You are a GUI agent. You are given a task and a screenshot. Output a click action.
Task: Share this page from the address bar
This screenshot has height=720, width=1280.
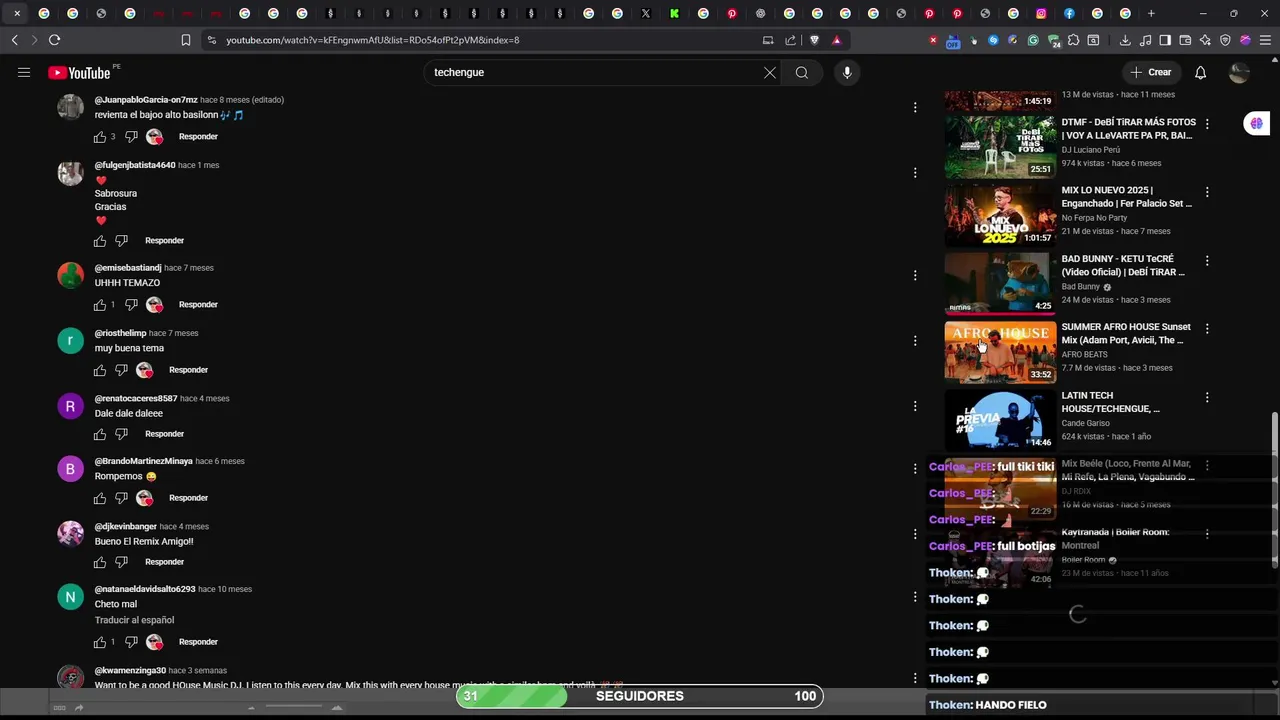coord(791,40)
